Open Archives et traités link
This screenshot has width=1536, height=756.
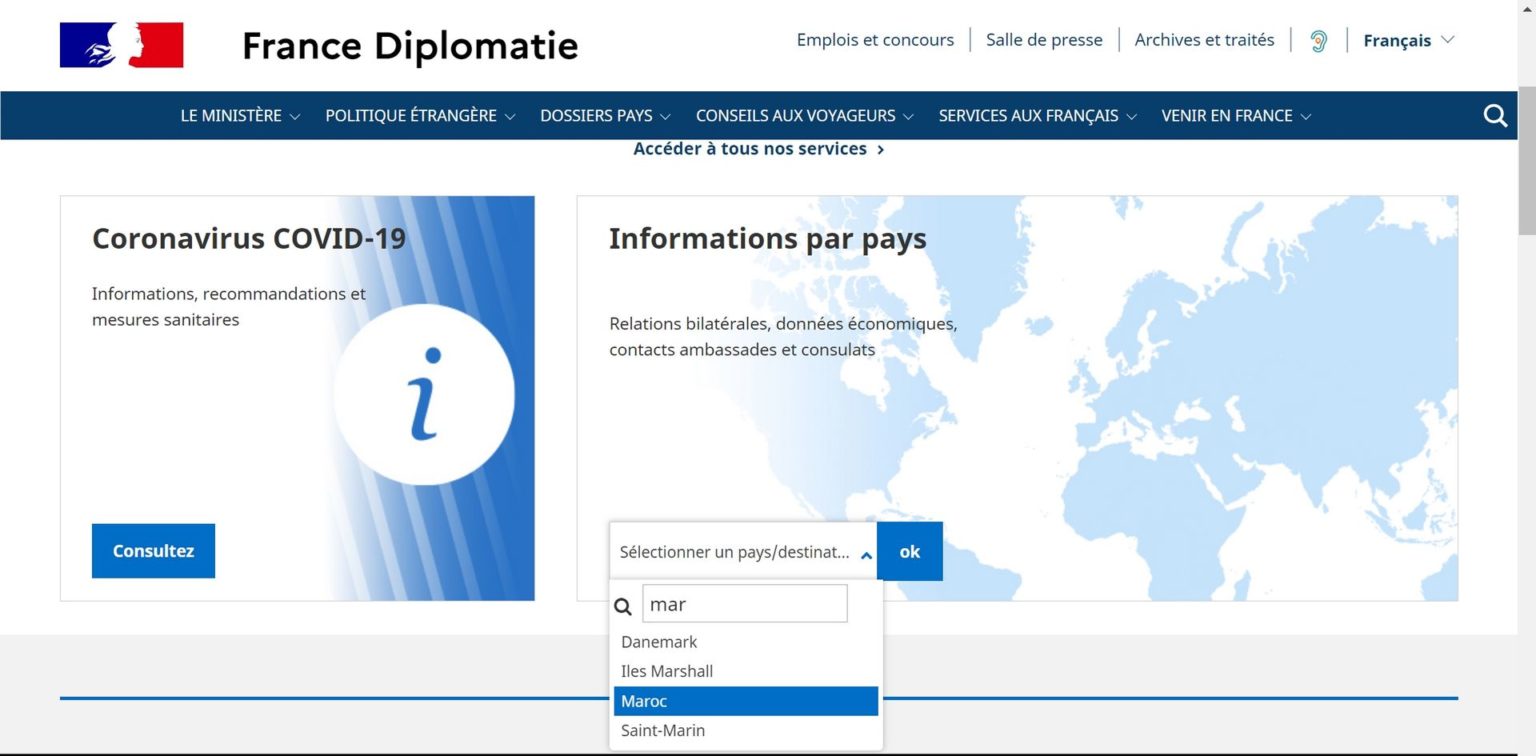(x=1204, y=40)
